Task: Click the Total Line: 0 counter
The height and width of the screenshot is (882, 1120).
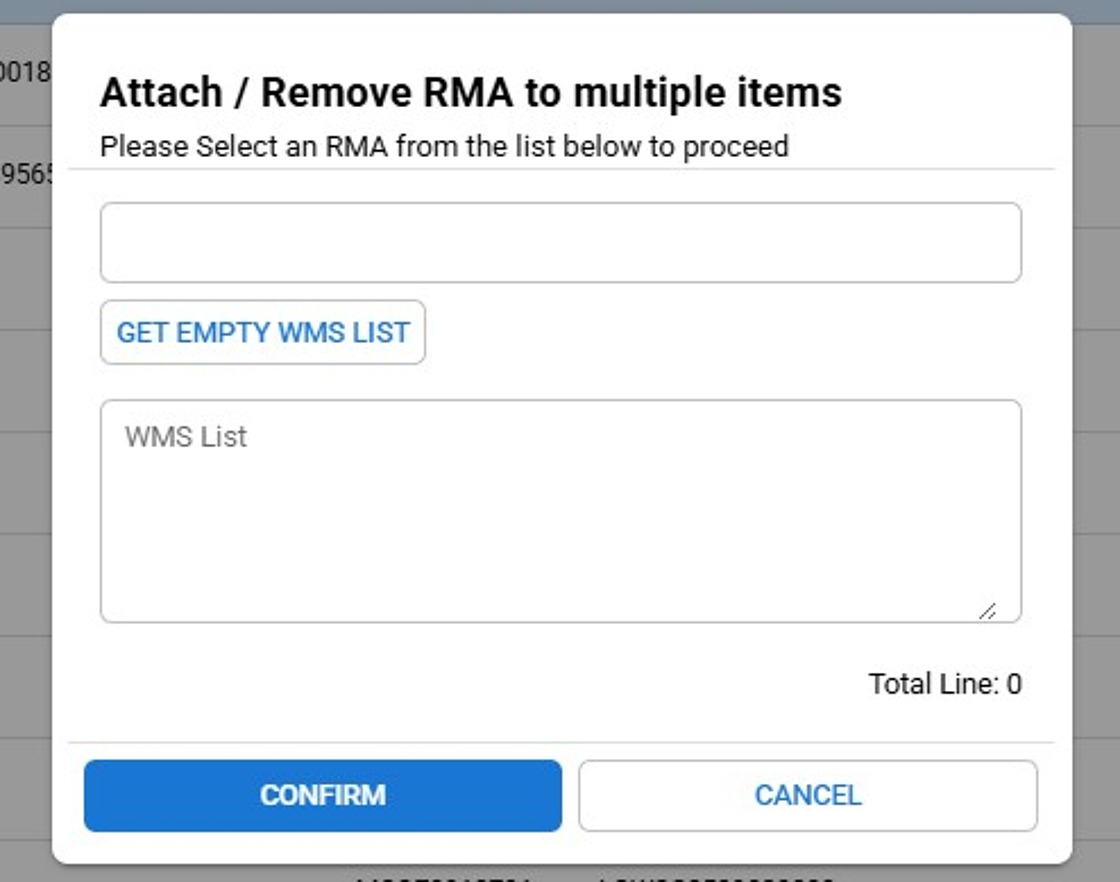Action: tap(944, 684)
